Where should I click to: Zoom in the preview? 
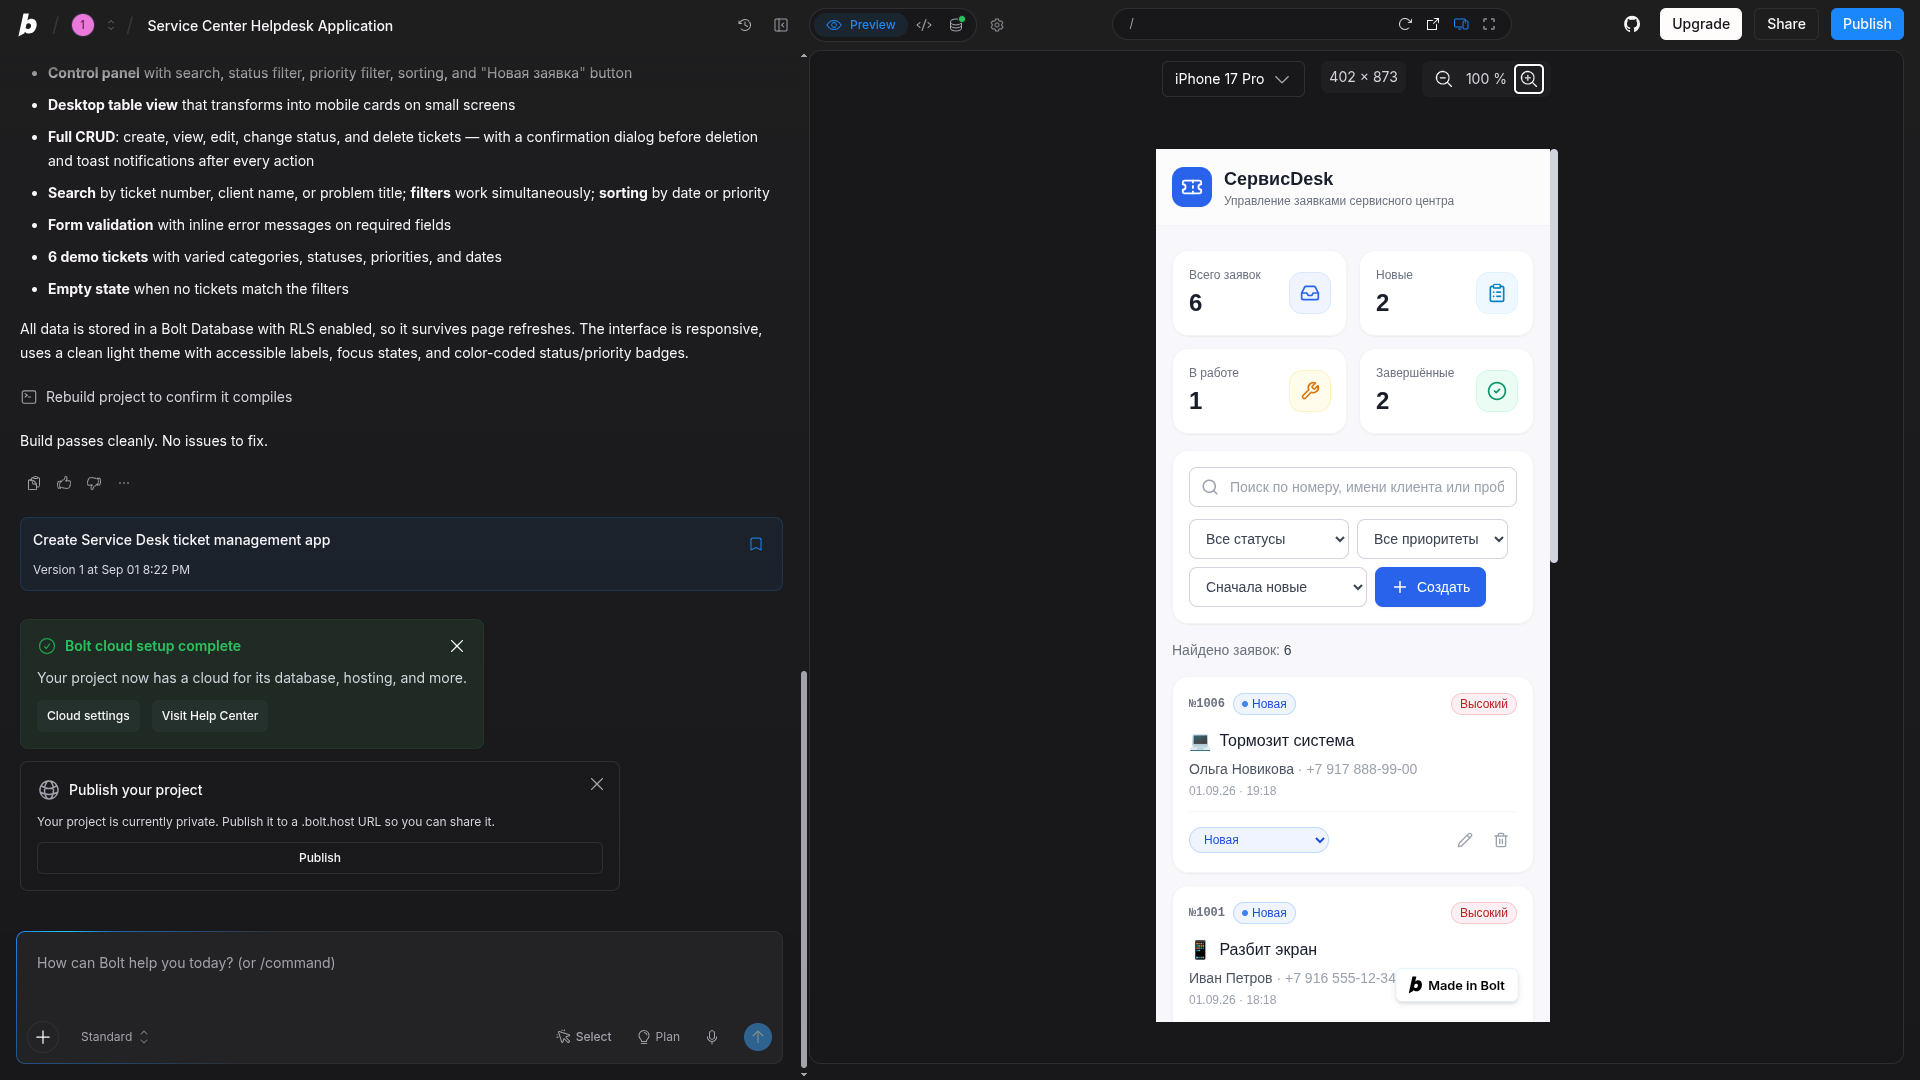(1529, 79)
